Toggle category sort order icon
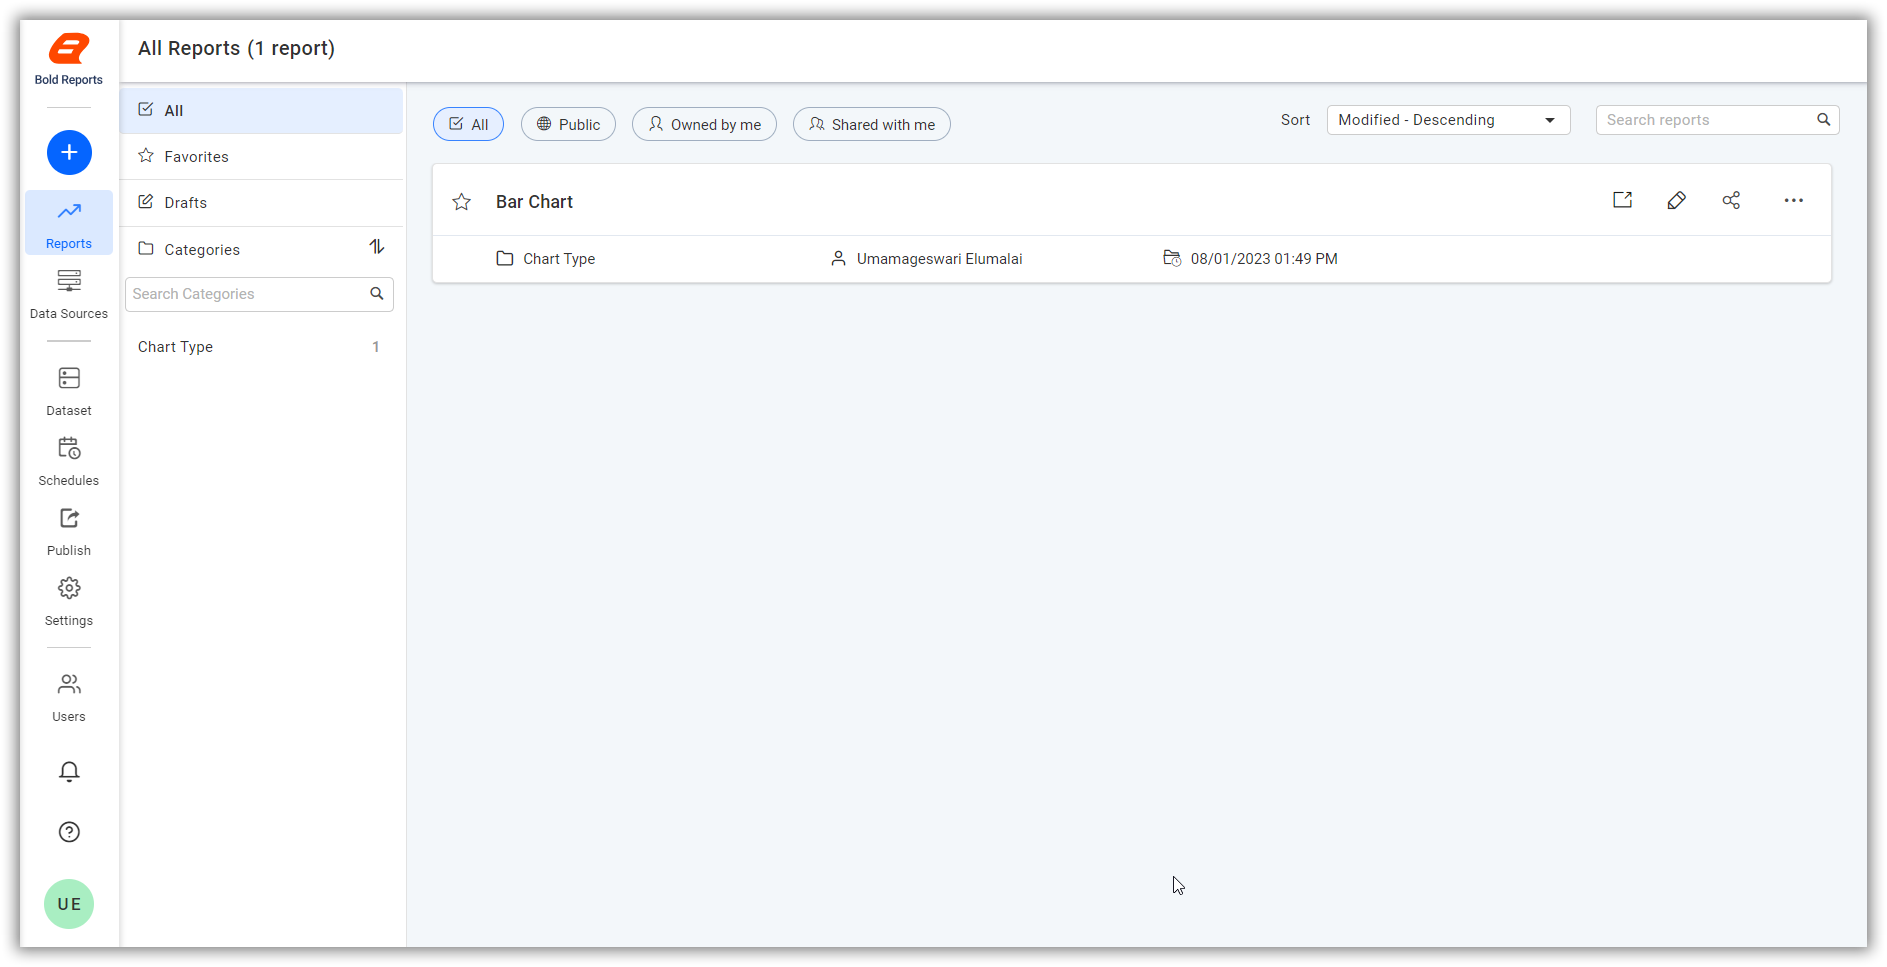This screenshot has width=1887, height=967. 377,247
